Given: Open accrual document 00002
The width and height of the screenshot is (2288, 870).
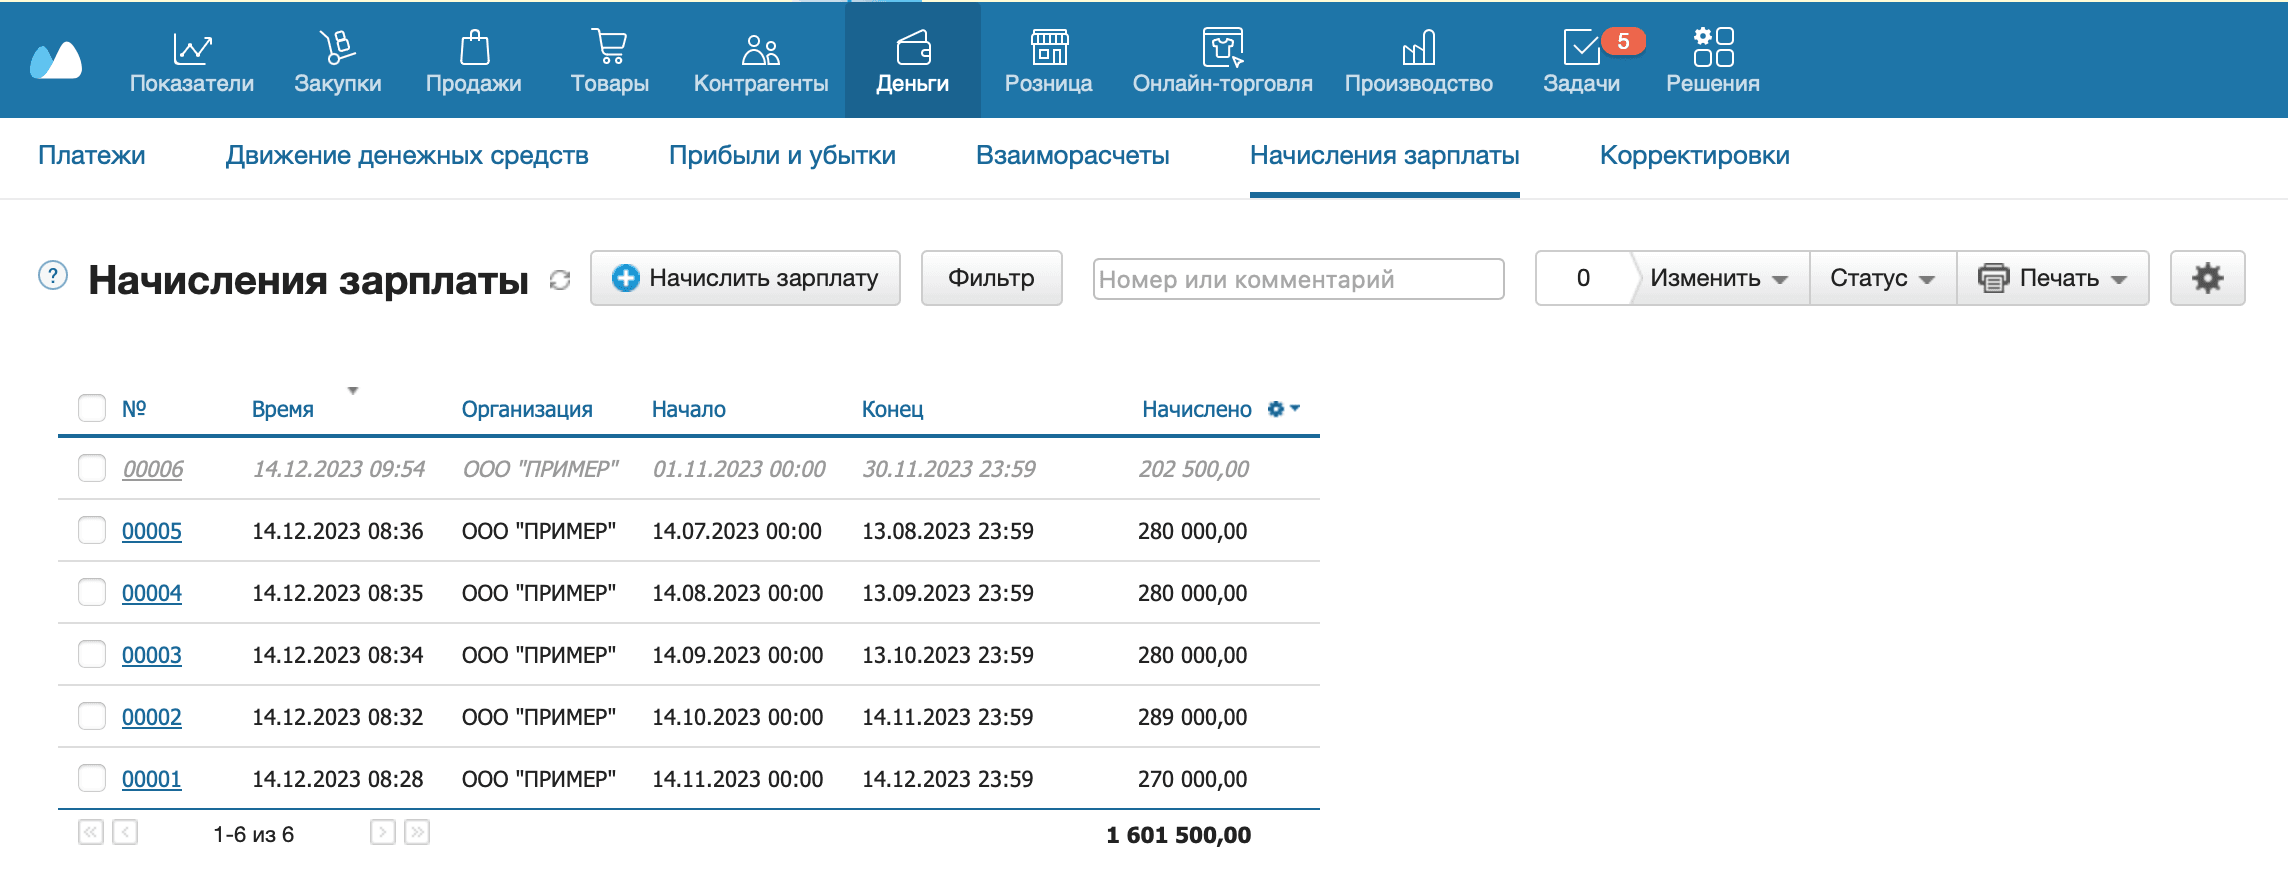Looking at the screenshot, I should [x=152, y=717].
